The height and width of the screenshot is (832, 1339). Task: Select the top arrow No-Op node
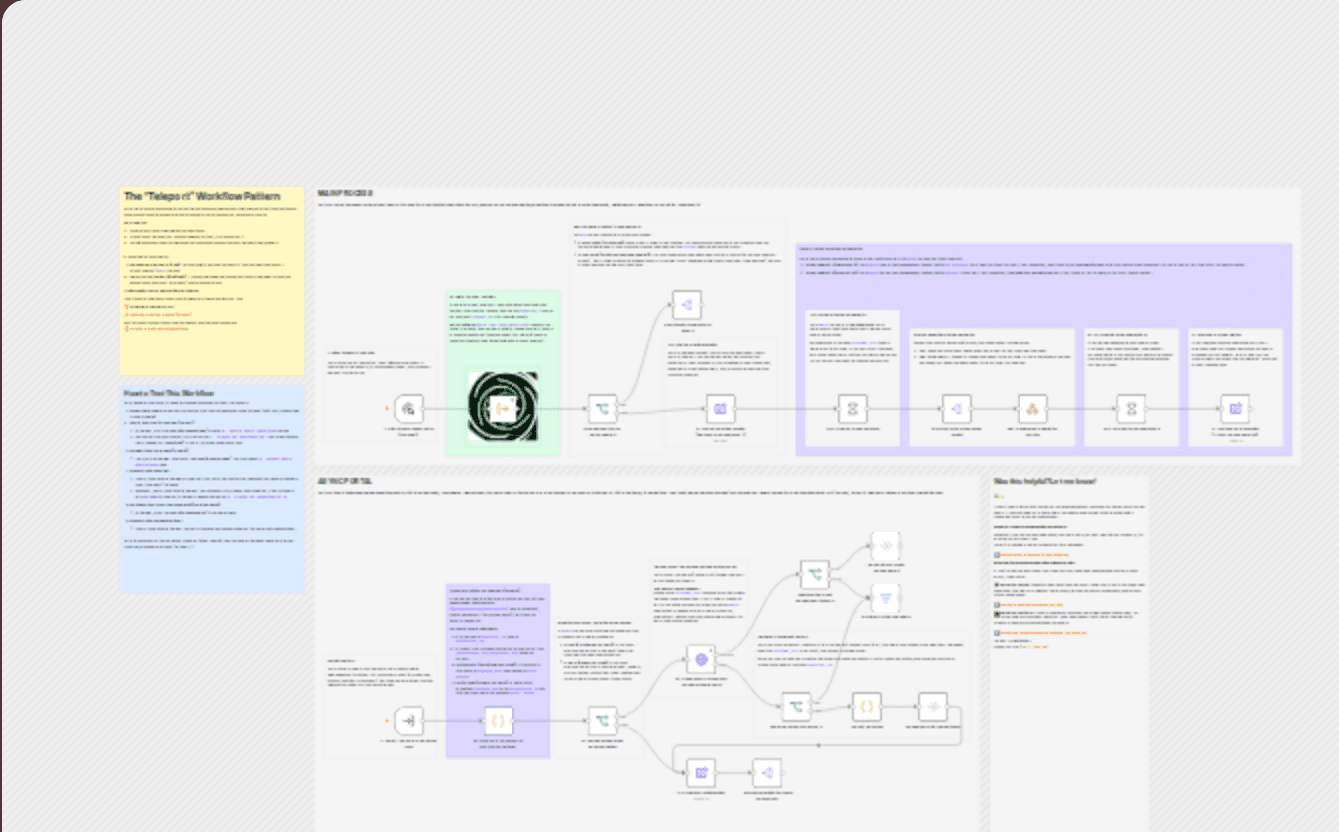(885, 546)
